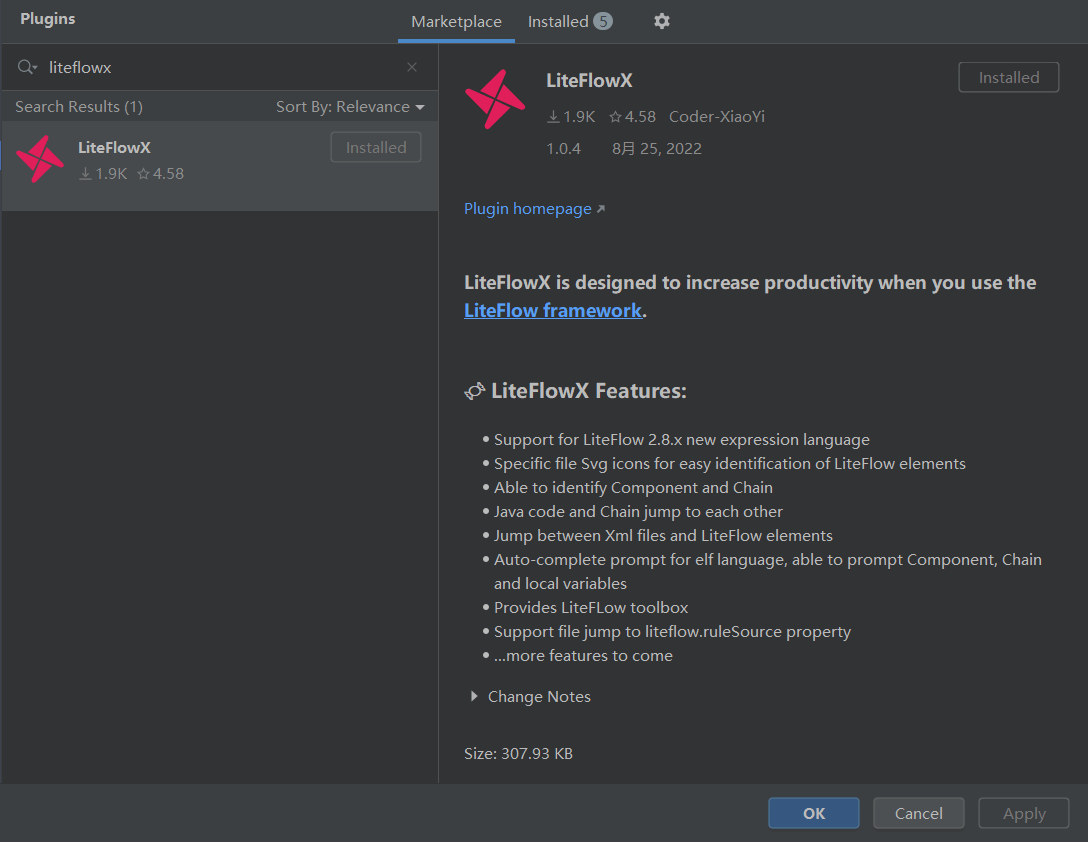1088x842 pixels.
Task: Focus the plugin search field with liteflowx
Action: pos(222,67)
